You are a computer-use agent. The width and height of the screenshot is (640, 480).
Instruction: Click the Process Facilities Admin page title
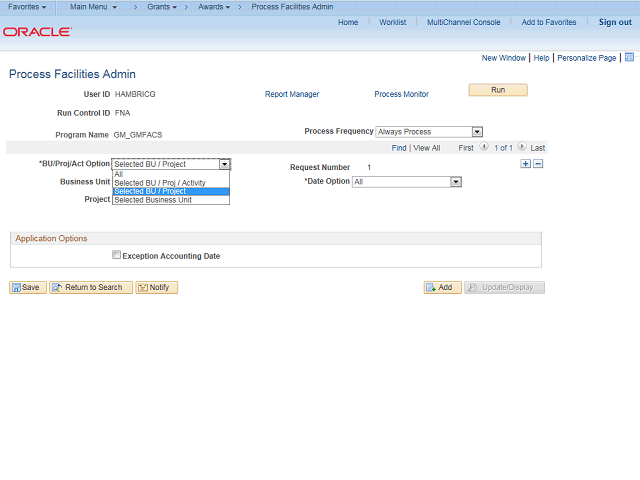pos(72,74)
